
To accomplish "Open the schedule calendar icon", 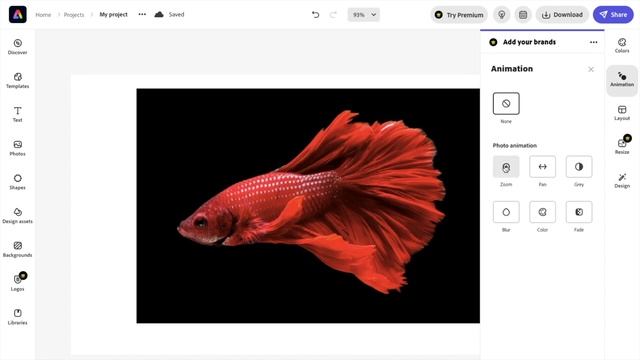I will [x=523, y=15].
